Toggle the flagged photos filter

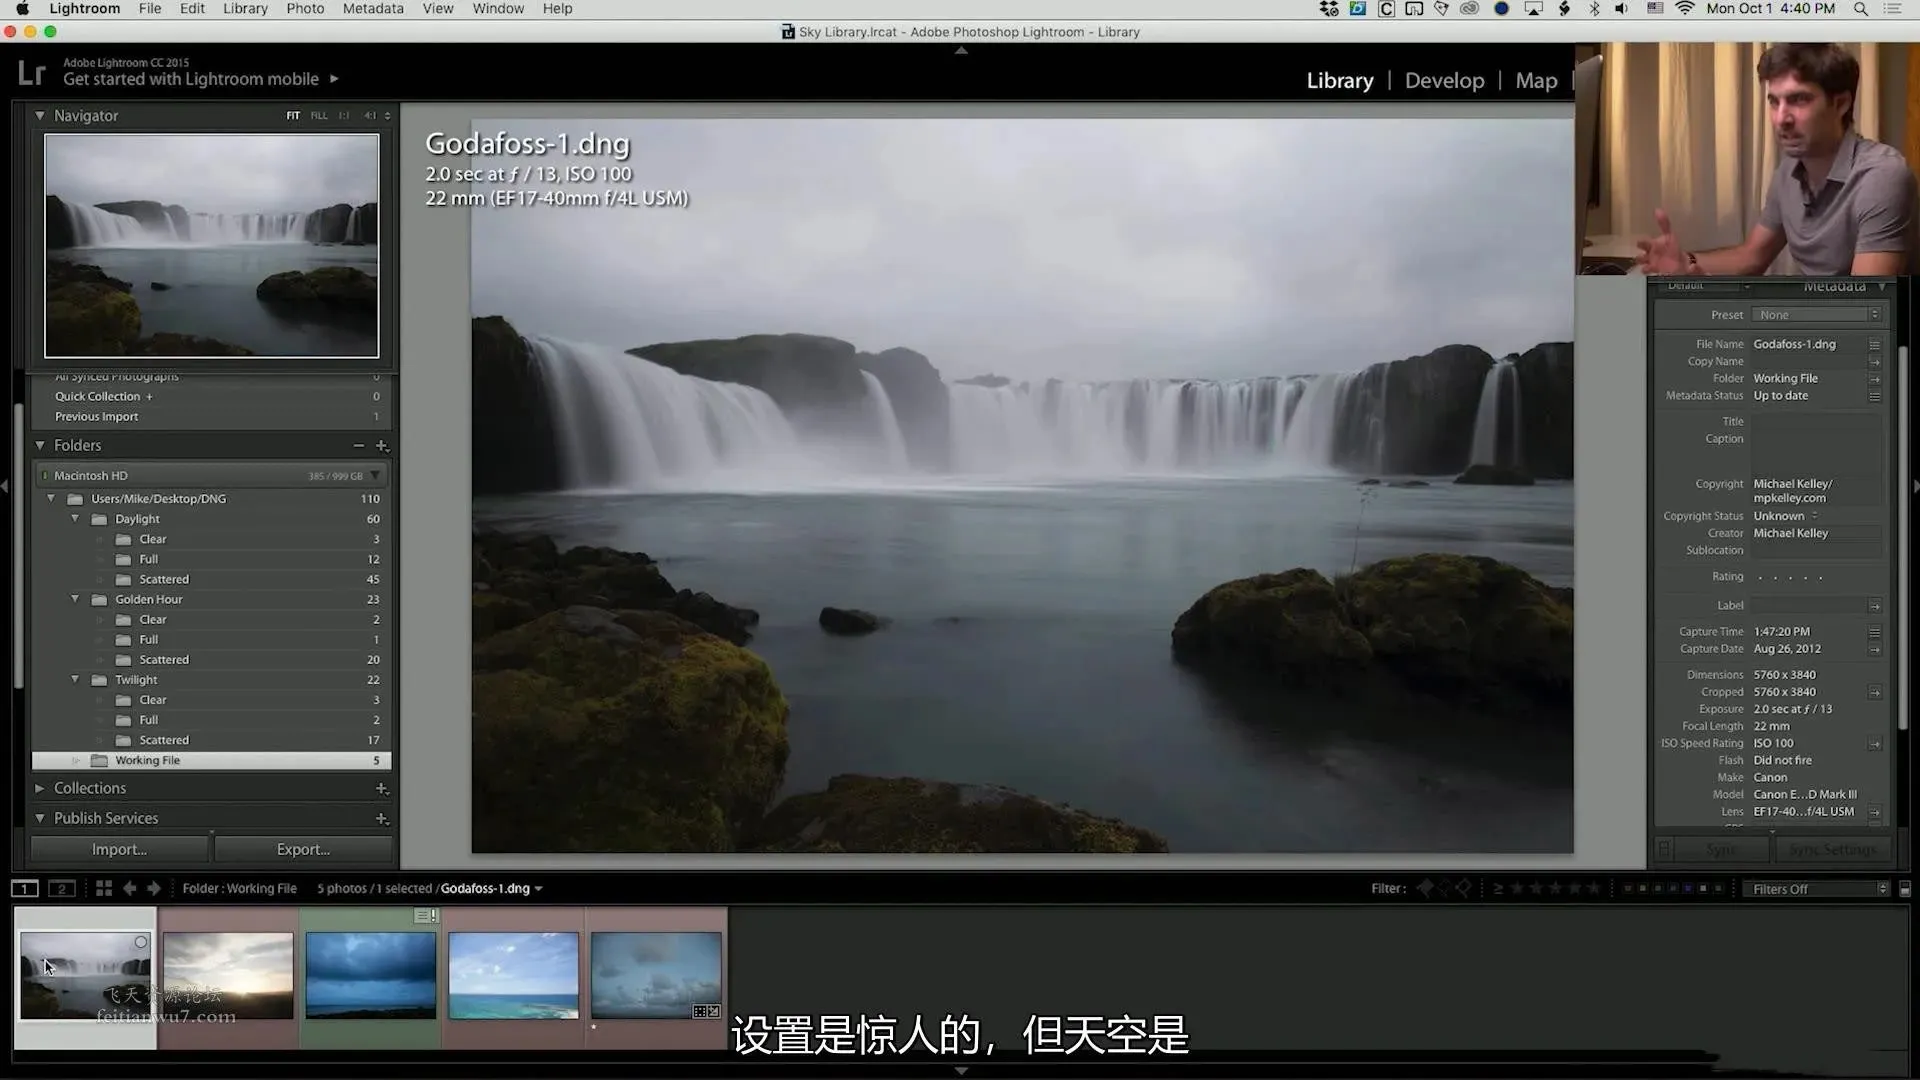(x=1425, y=888)
